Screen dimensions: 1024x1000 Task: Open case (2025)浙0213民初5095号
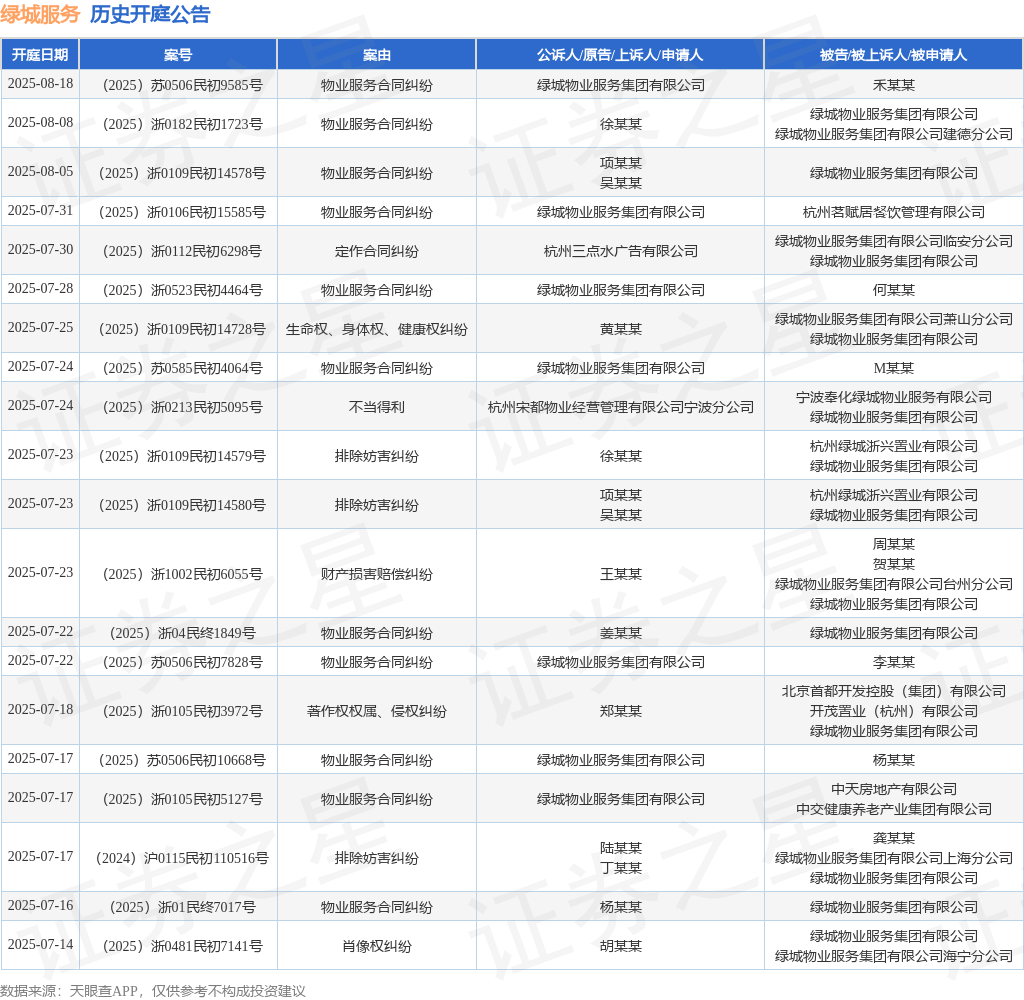[182, 407]
